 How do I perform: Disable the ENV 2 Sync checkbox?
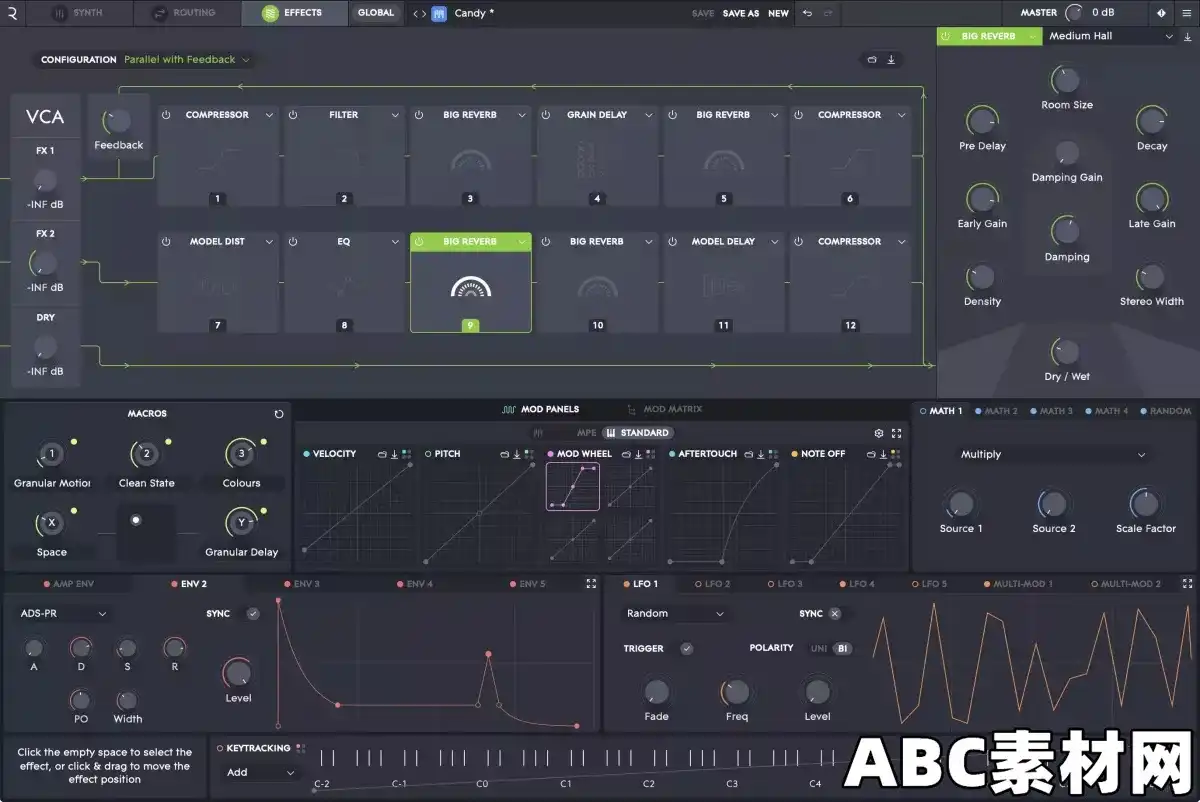pos(253,614)
